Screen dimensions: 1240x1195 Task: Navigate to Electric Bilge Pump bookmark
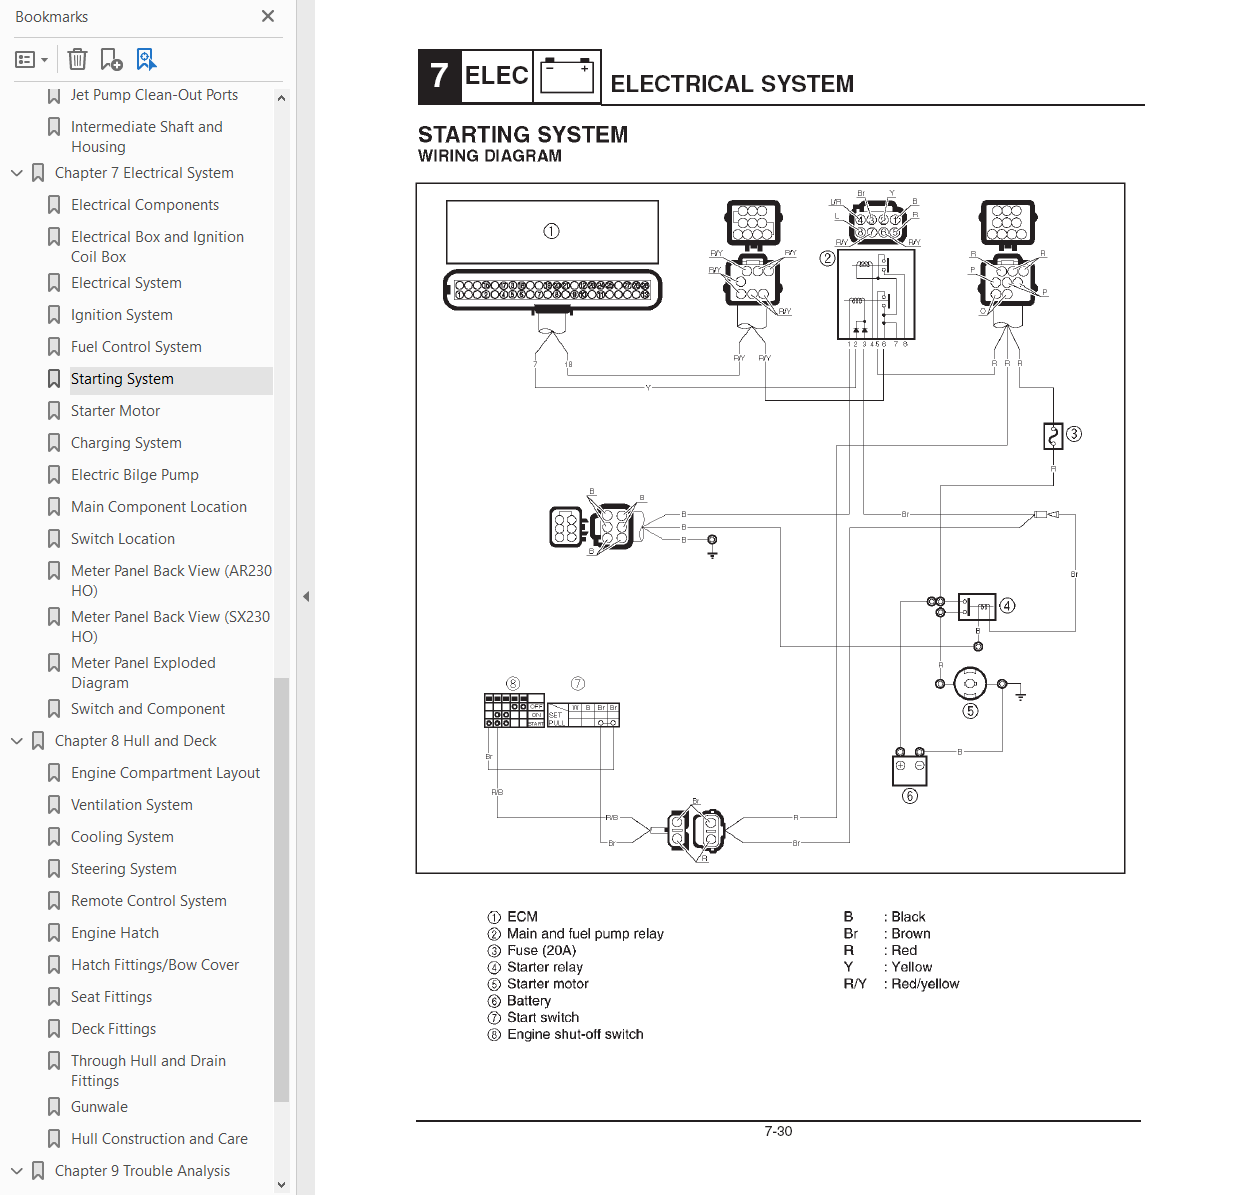[135, 475]
